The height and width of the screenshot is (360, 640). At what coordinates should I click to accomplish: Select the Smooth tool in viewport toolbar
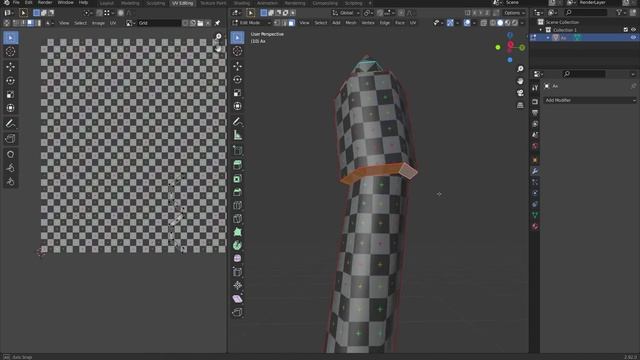tap(238, 258)
